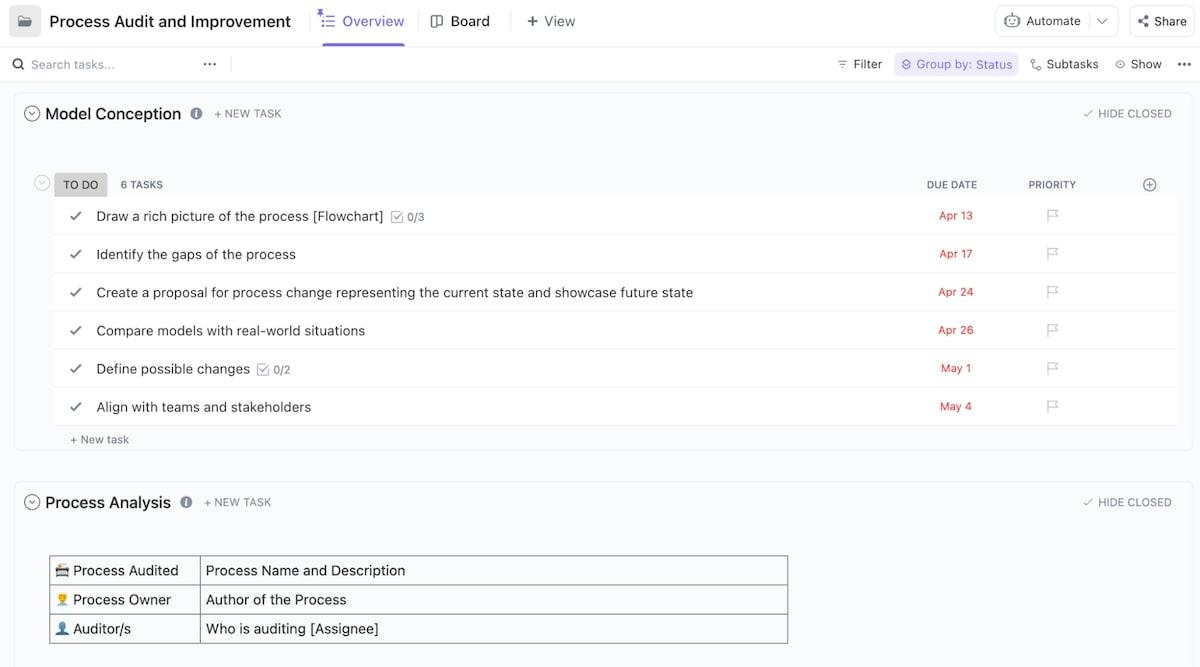
Task: Open subtask checklist on Draw a rich picture task
Action: pyautogui.click(x=407, y=217)
